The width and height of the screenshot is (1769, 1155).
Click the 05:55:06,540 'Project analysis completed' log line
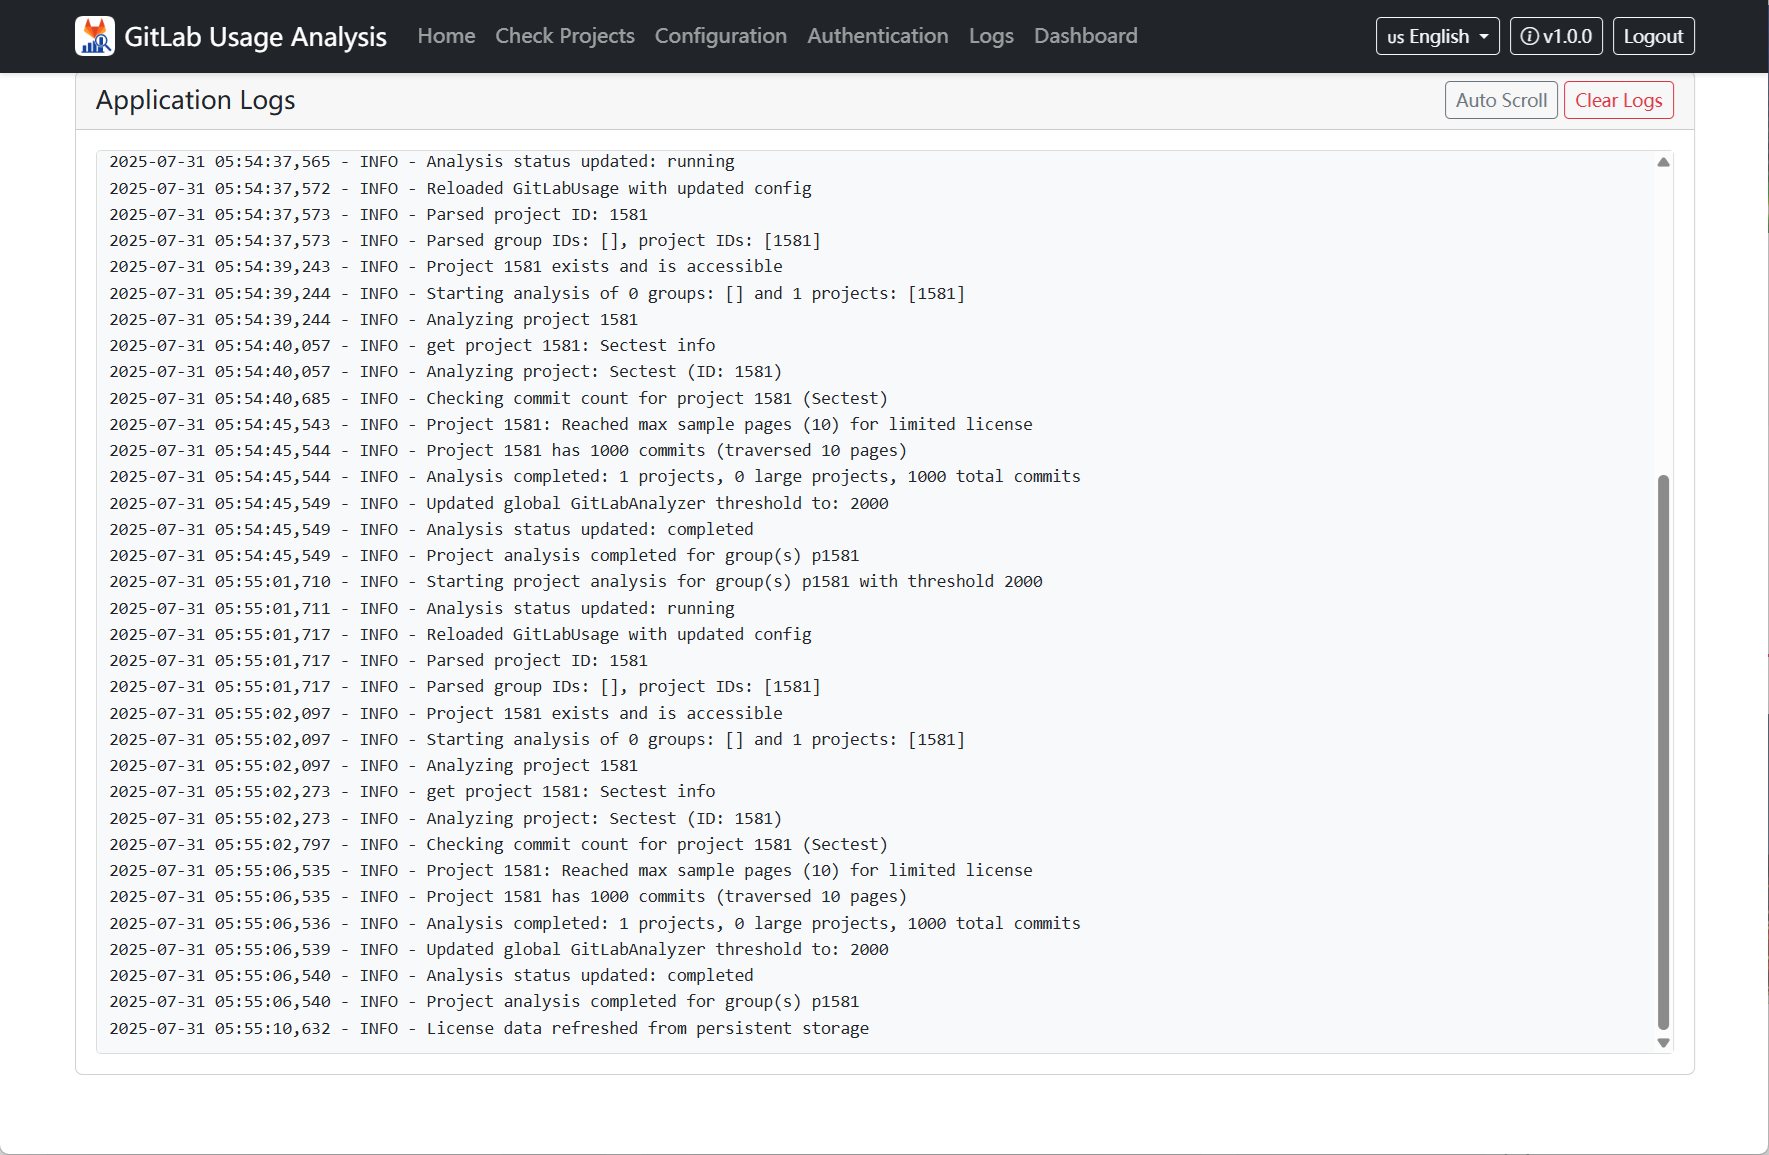[x=484, y=1001]
